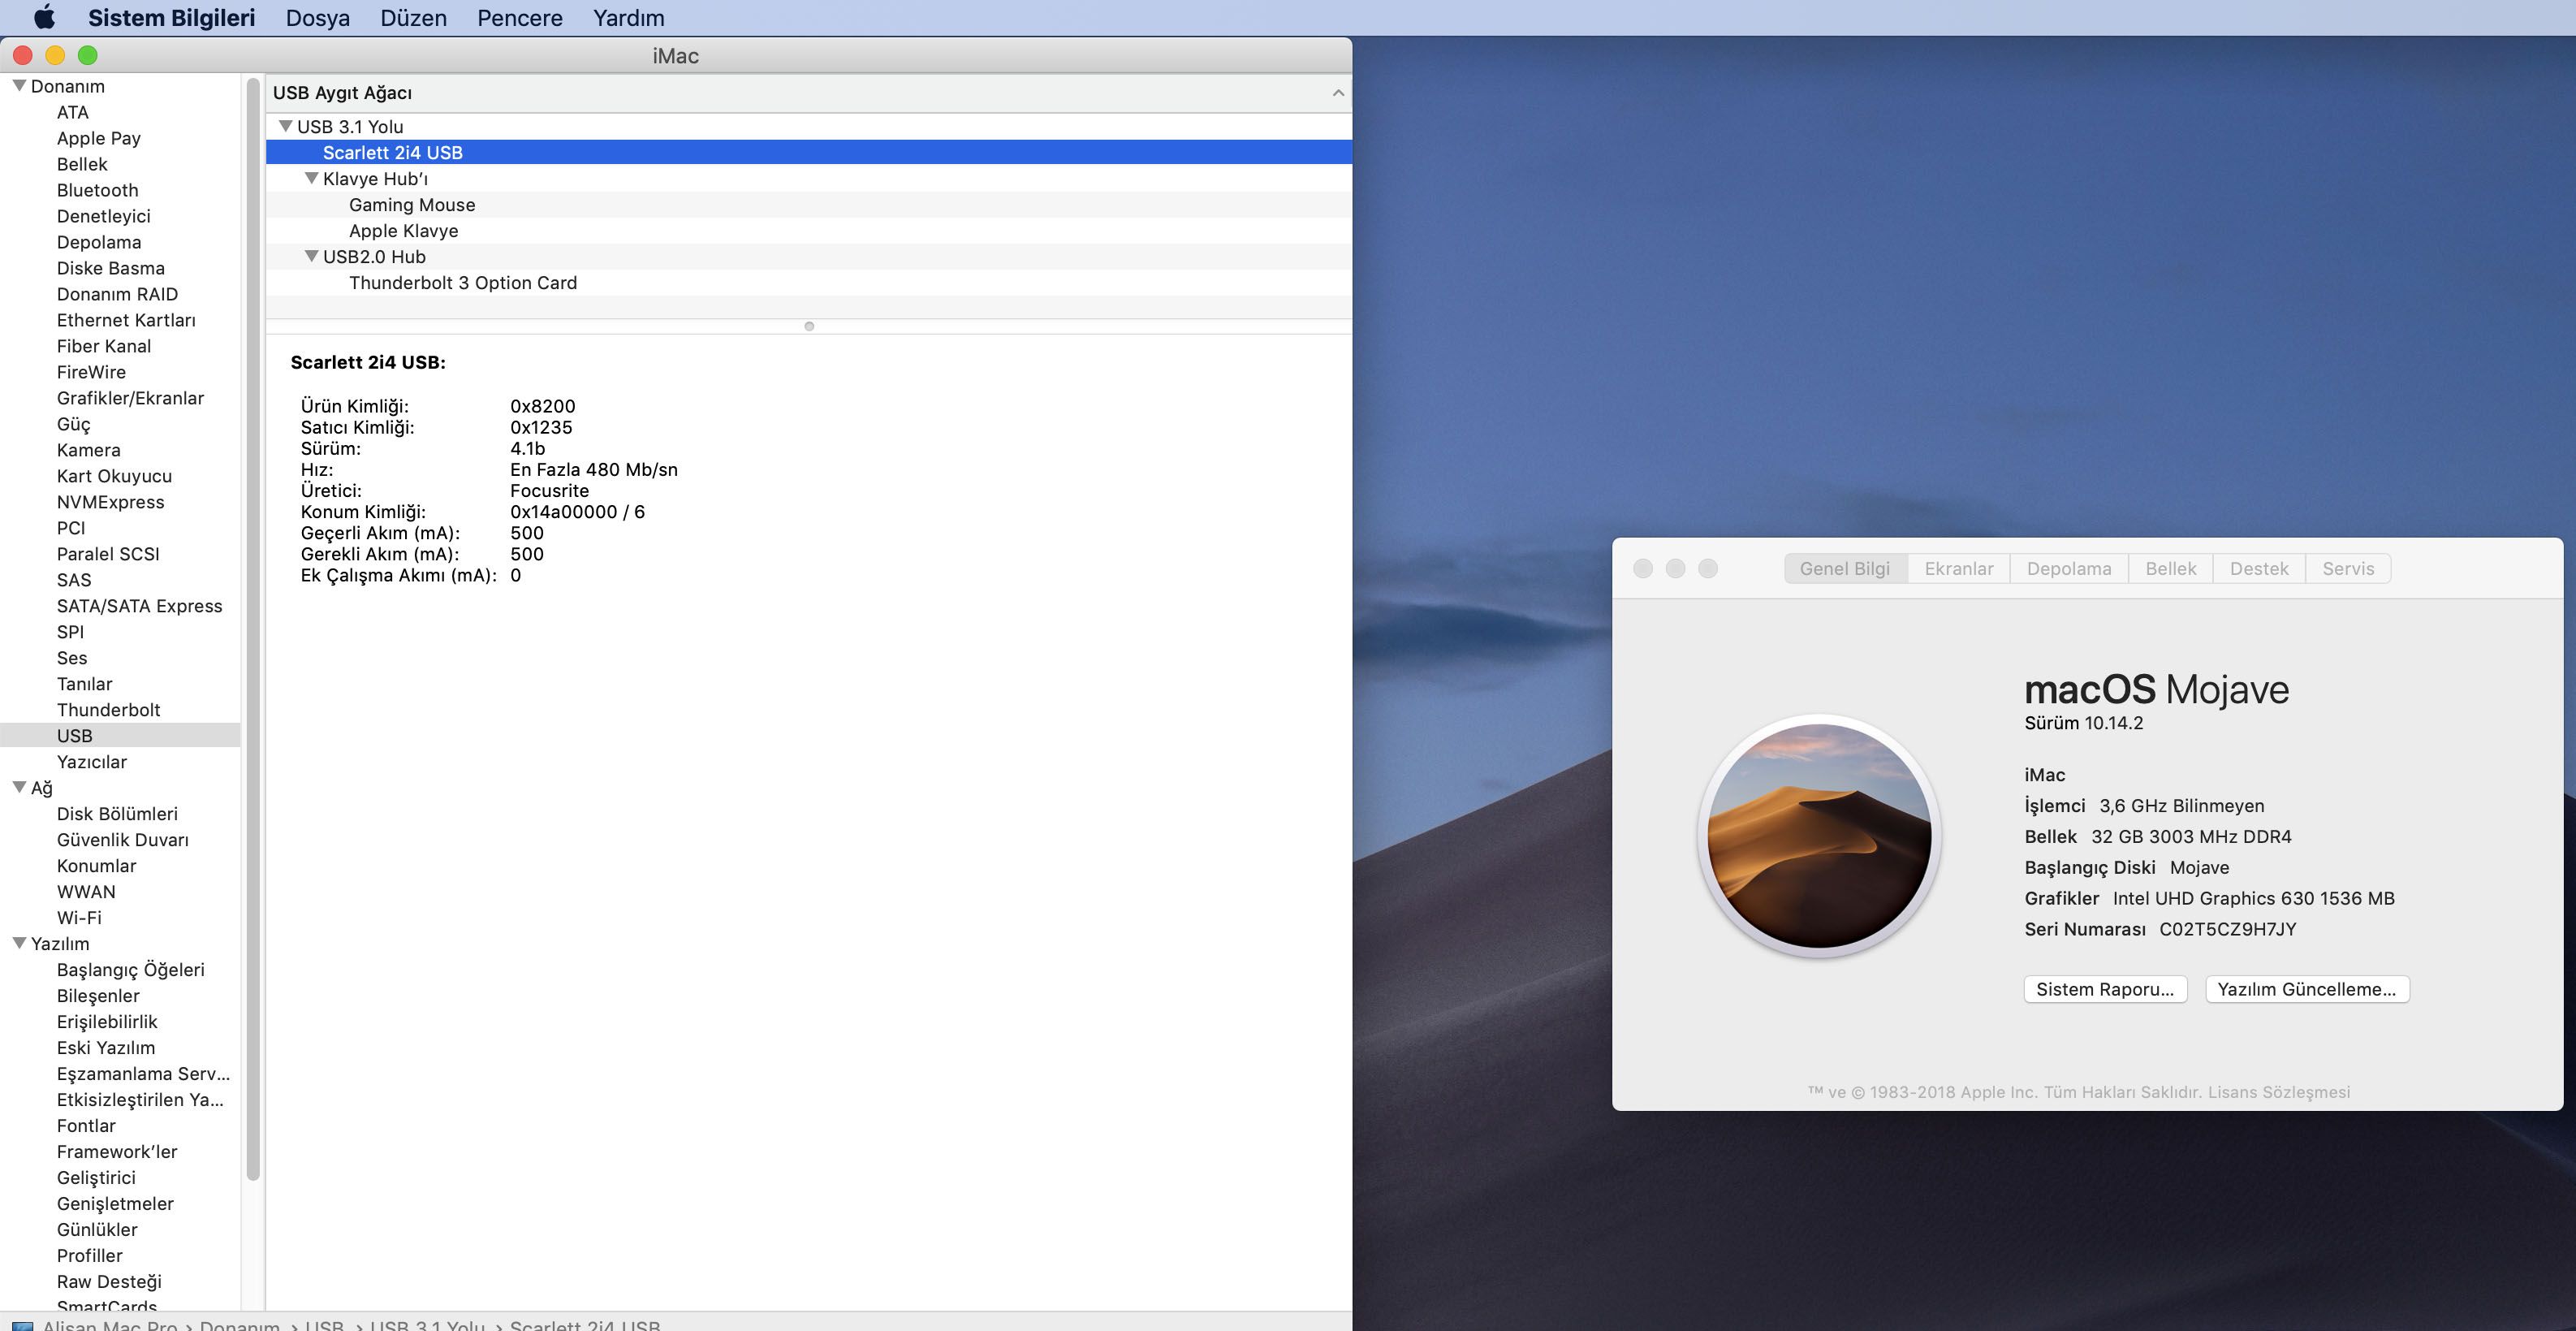This screenshot has width=2576, height=1331.
Task: Click the macOS Mojave dune logo
Action: tap(1819, 835)
